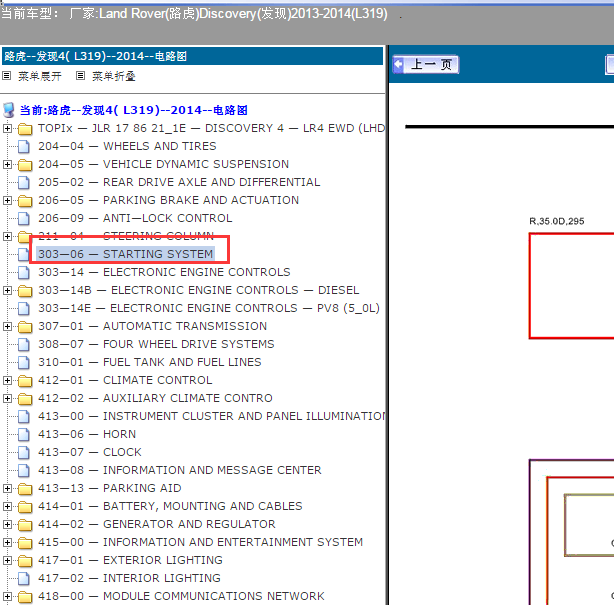Screen dimensions: 614x605
Task: Click folder icon of 413-13 Parking Aid
Action: 25,489
